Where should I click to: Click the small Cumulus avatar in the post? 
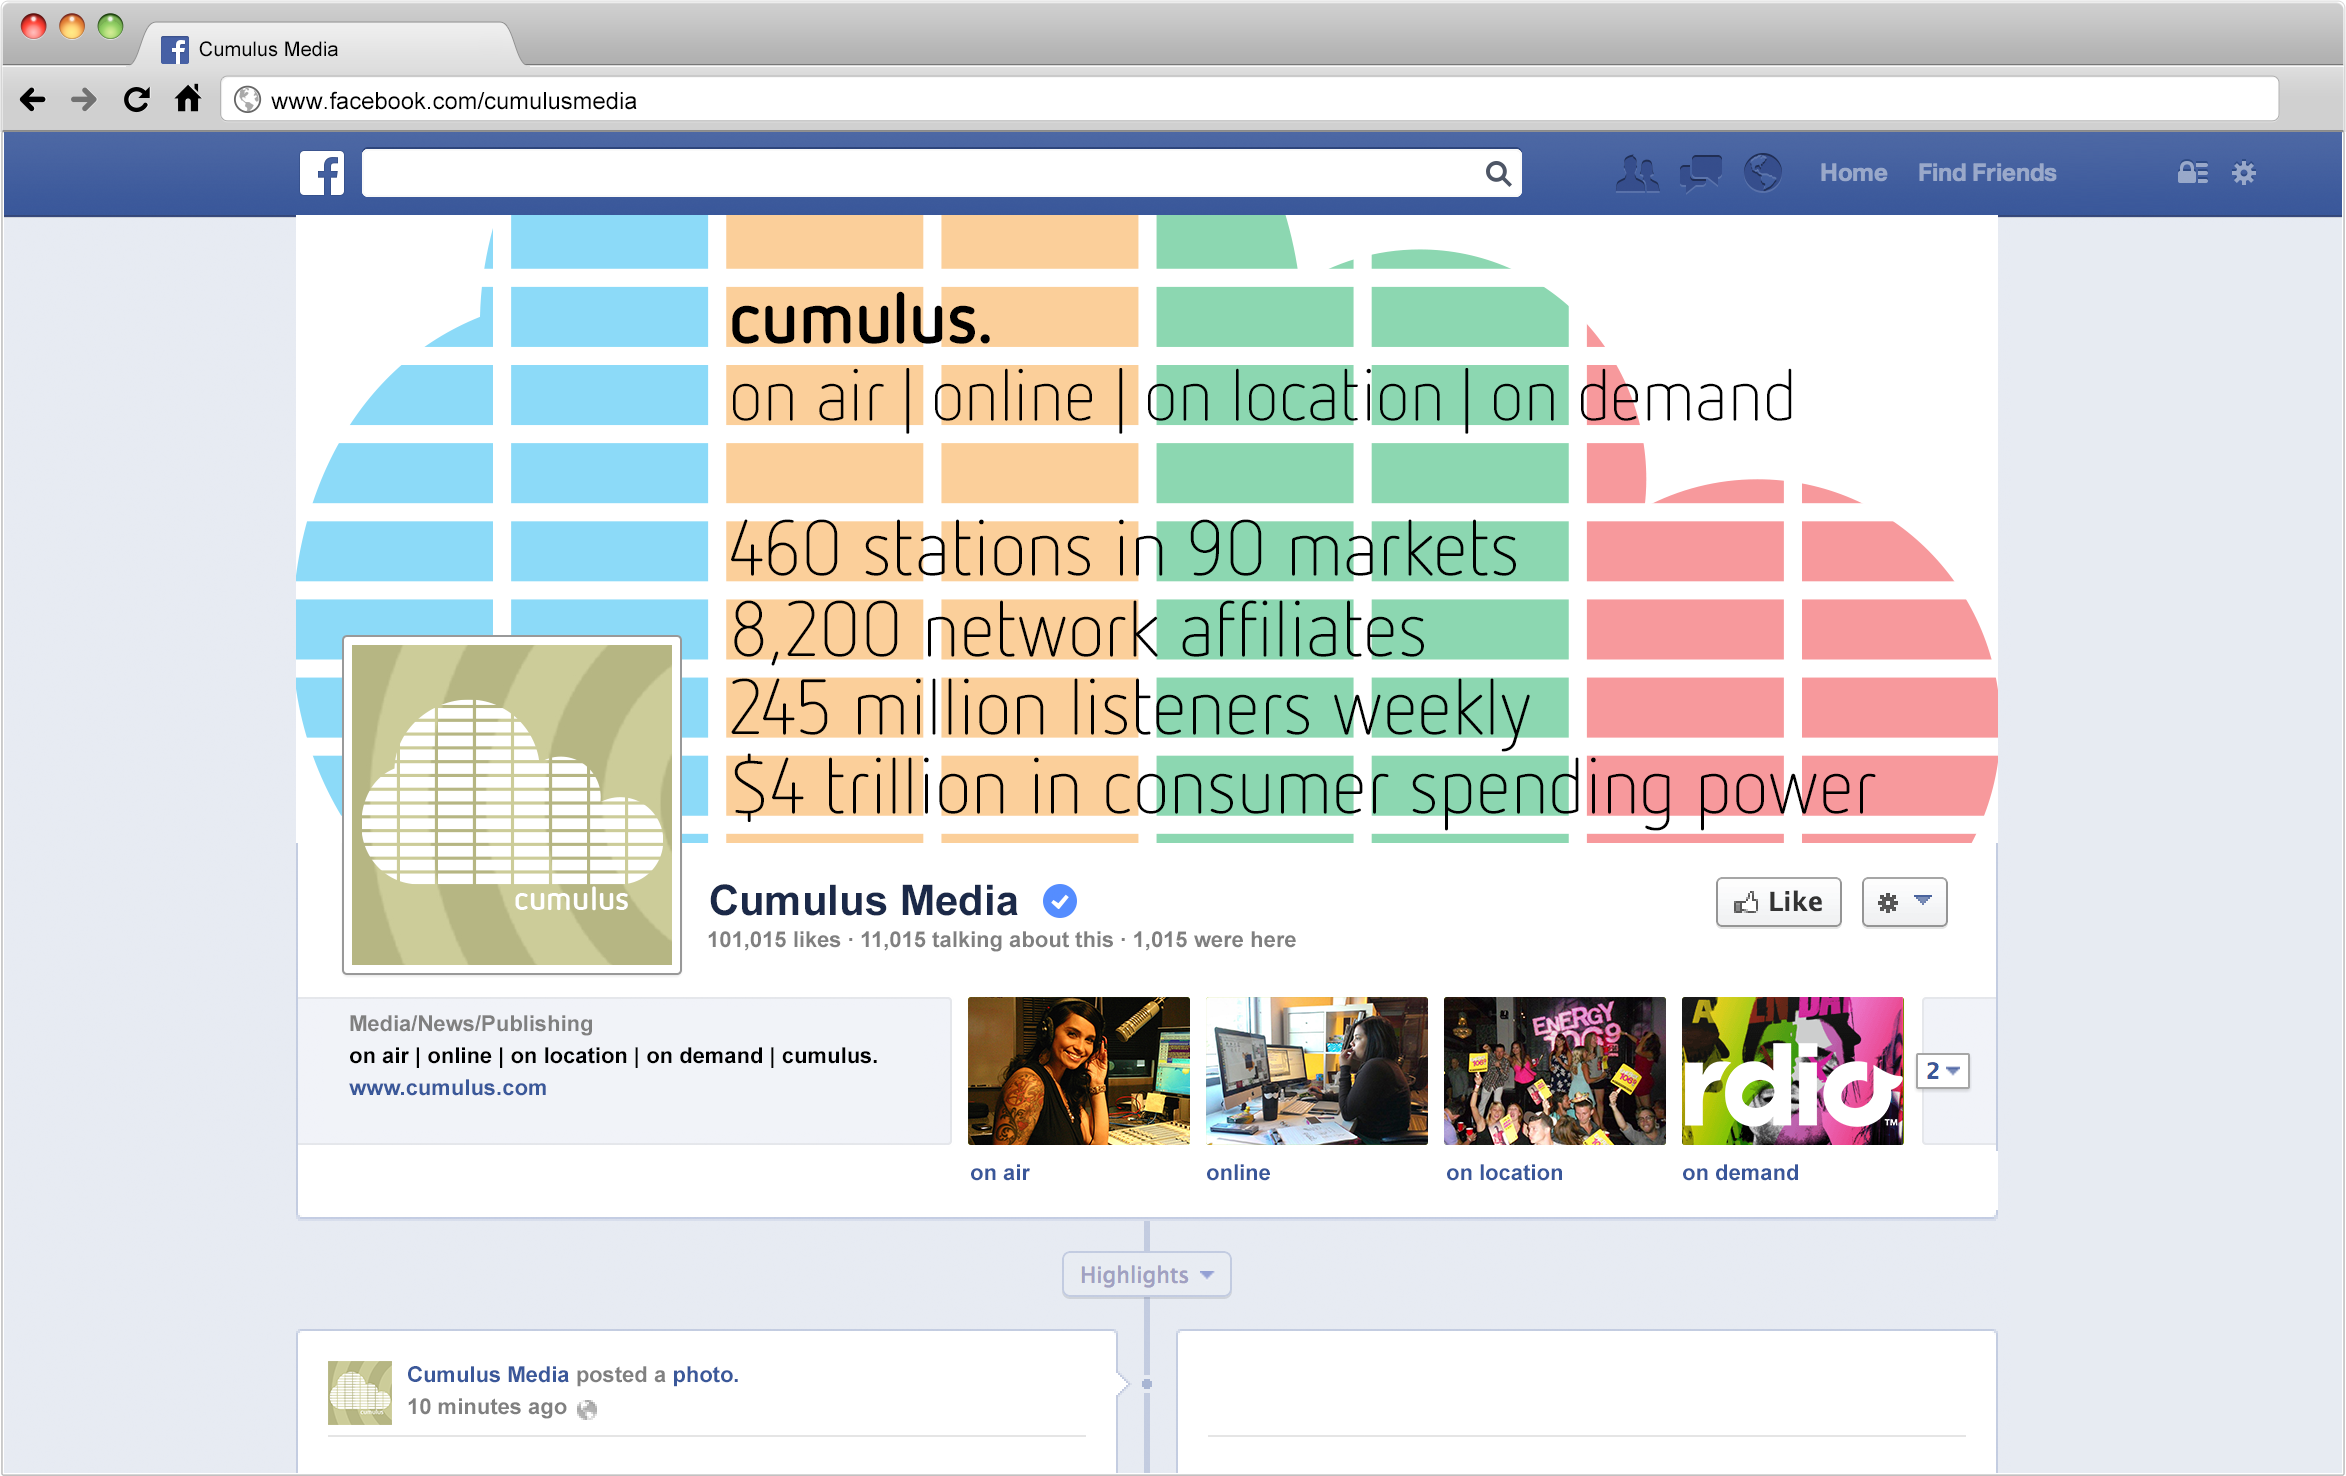[x=360, y=1393]
